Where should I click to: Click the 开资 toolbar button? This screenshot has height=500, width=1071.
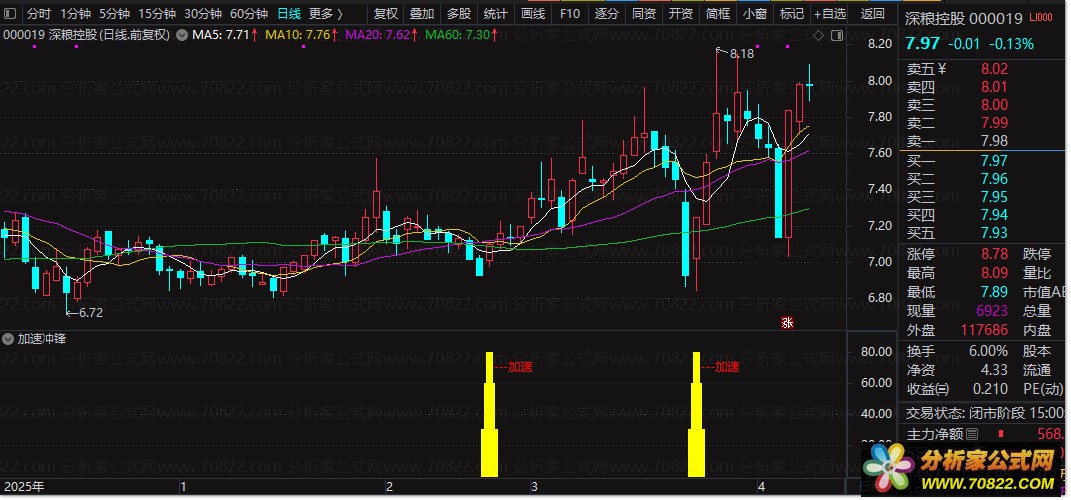[x=680, y=13]
